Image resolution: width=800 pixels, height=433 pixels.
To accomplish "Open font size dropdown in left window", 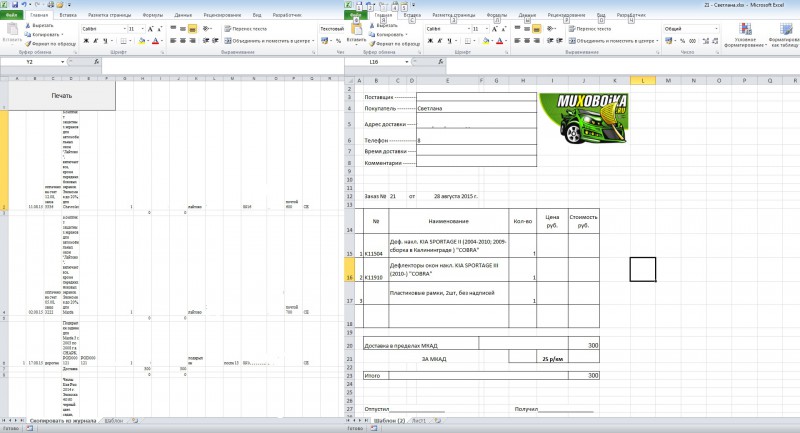I will point(142,29).
